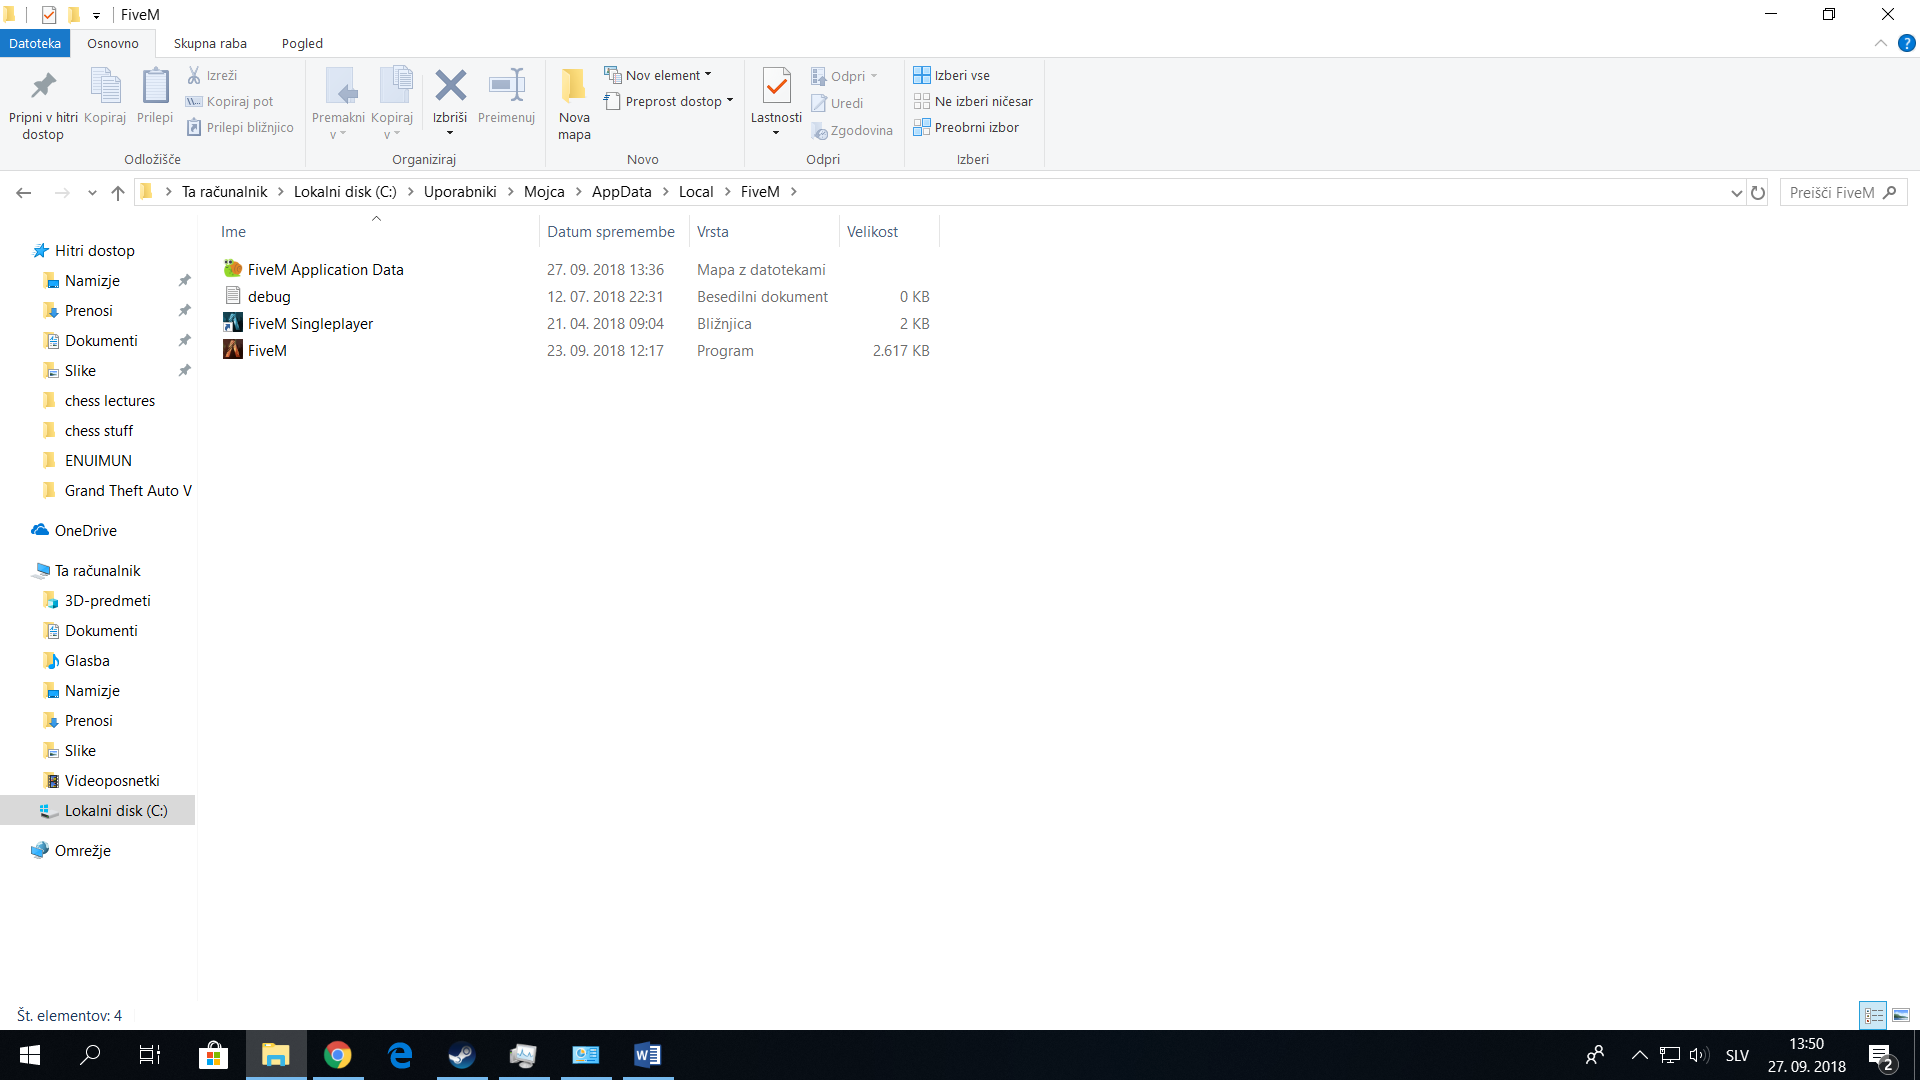Open Omrežje network in sidebar

82,850
